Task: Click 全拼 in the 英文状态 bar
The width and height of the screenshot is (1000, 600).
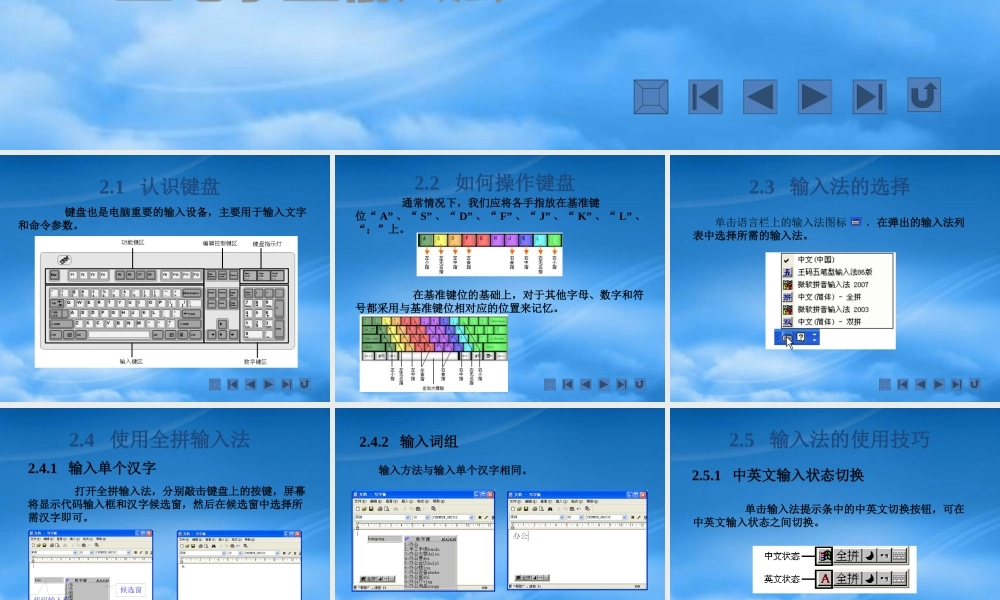Action: pyautogui.click(x=848, y=579)
